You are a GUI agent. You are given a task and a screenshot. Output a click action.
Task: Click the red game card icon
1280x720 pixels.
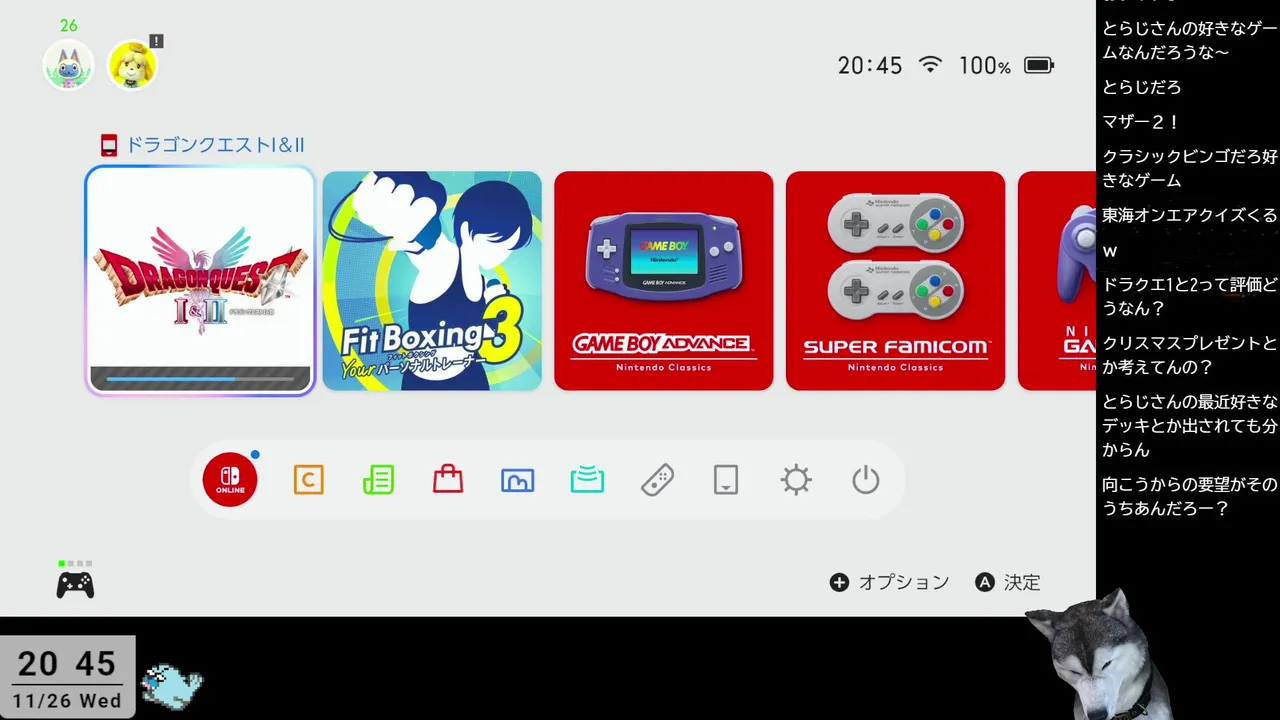[x=109, y=145]
